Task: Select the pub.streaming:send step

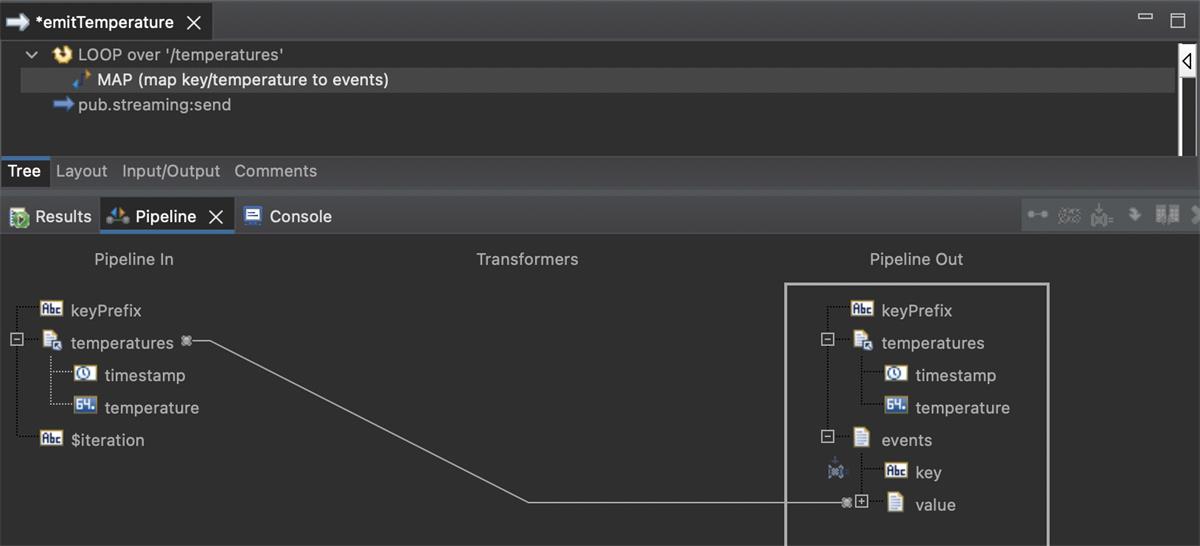Action: (154, 105)
